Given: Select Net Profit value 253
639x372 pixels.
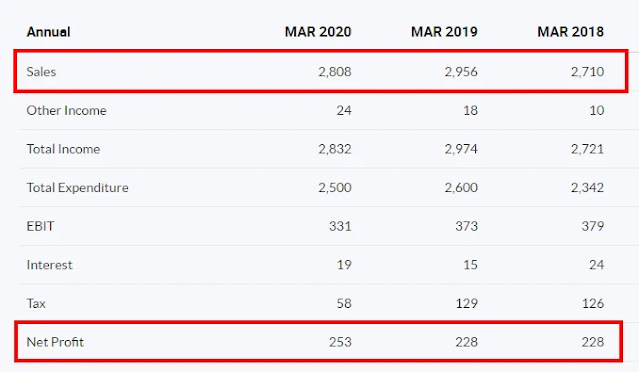Looking at the screenshot, I should (340, 342).
